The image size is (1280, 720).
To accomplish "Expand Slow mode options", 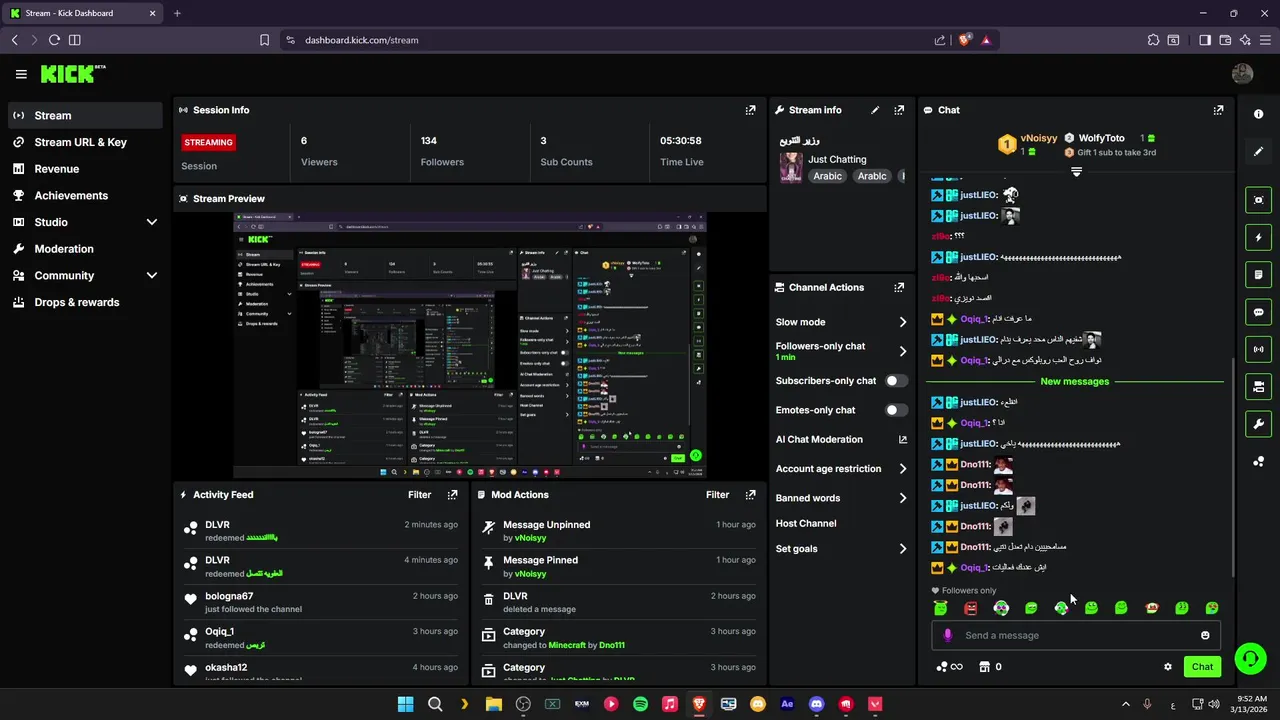I will (903, 322).
